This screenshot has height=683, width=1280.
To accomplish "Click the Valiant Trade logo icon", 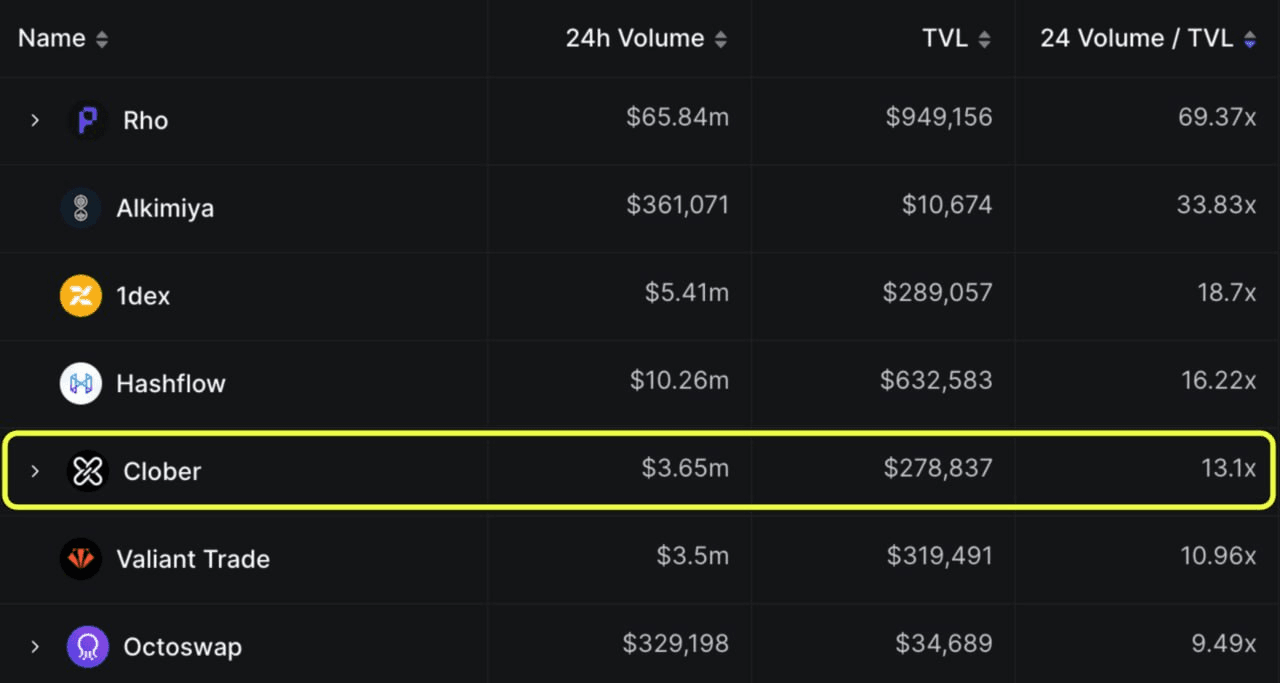I will click(x=81, y=559).
